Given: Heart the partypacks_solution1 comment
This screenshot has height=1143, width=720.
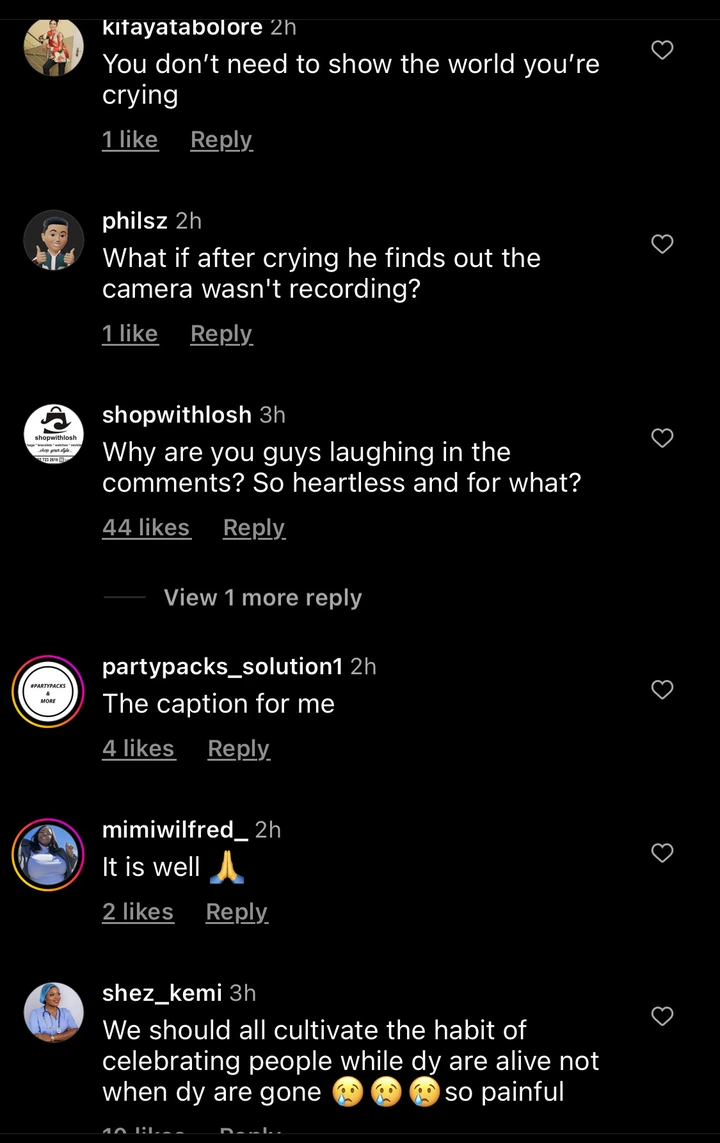Looking at the screenshot, I should [x=662, y=689].
